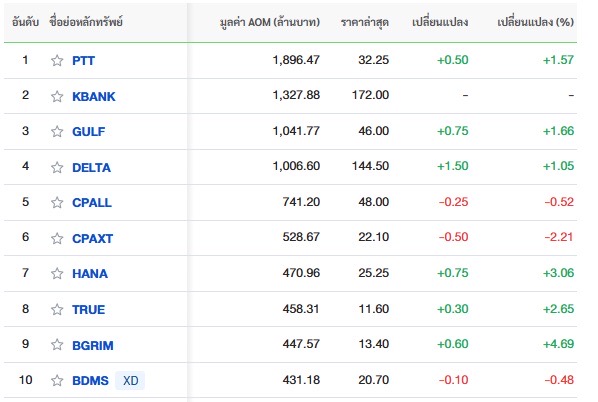Open the DELTA stock page
The height and width of the screenshot is (402, 598).
[x=91, y=167]
